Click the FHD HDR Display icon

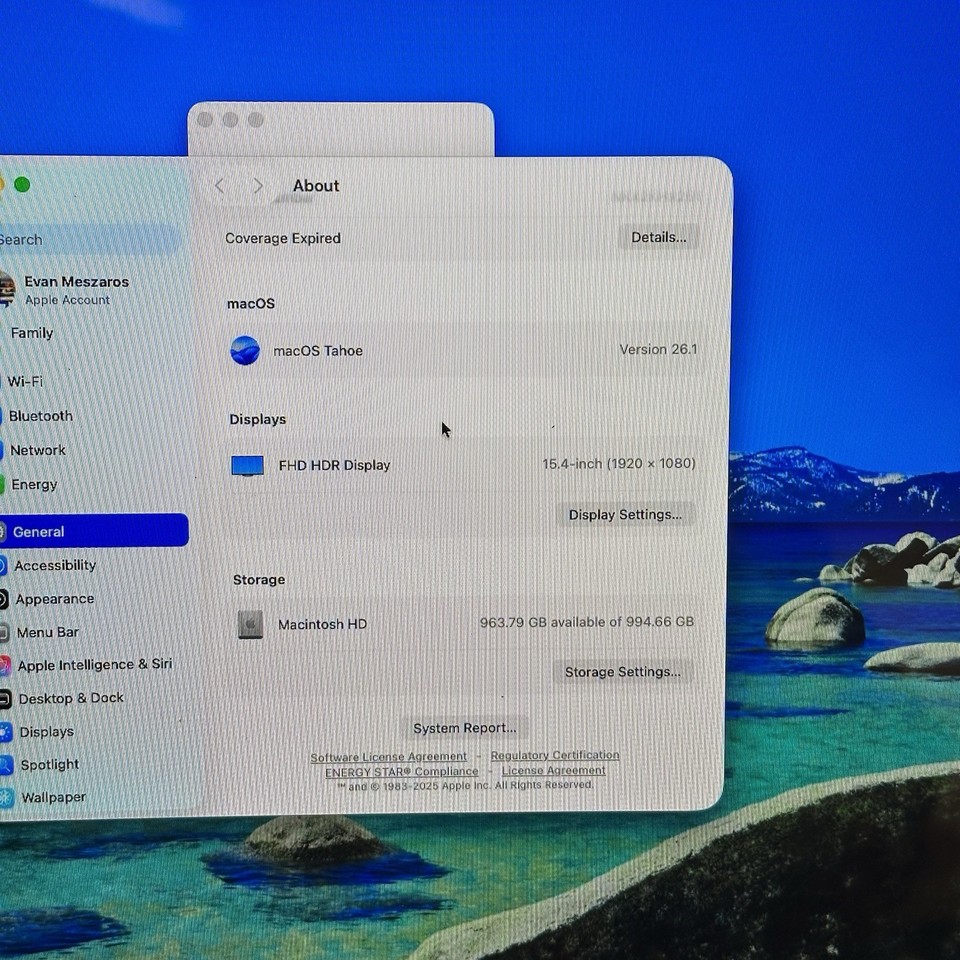pyautogui.click(x=247, y=465)
